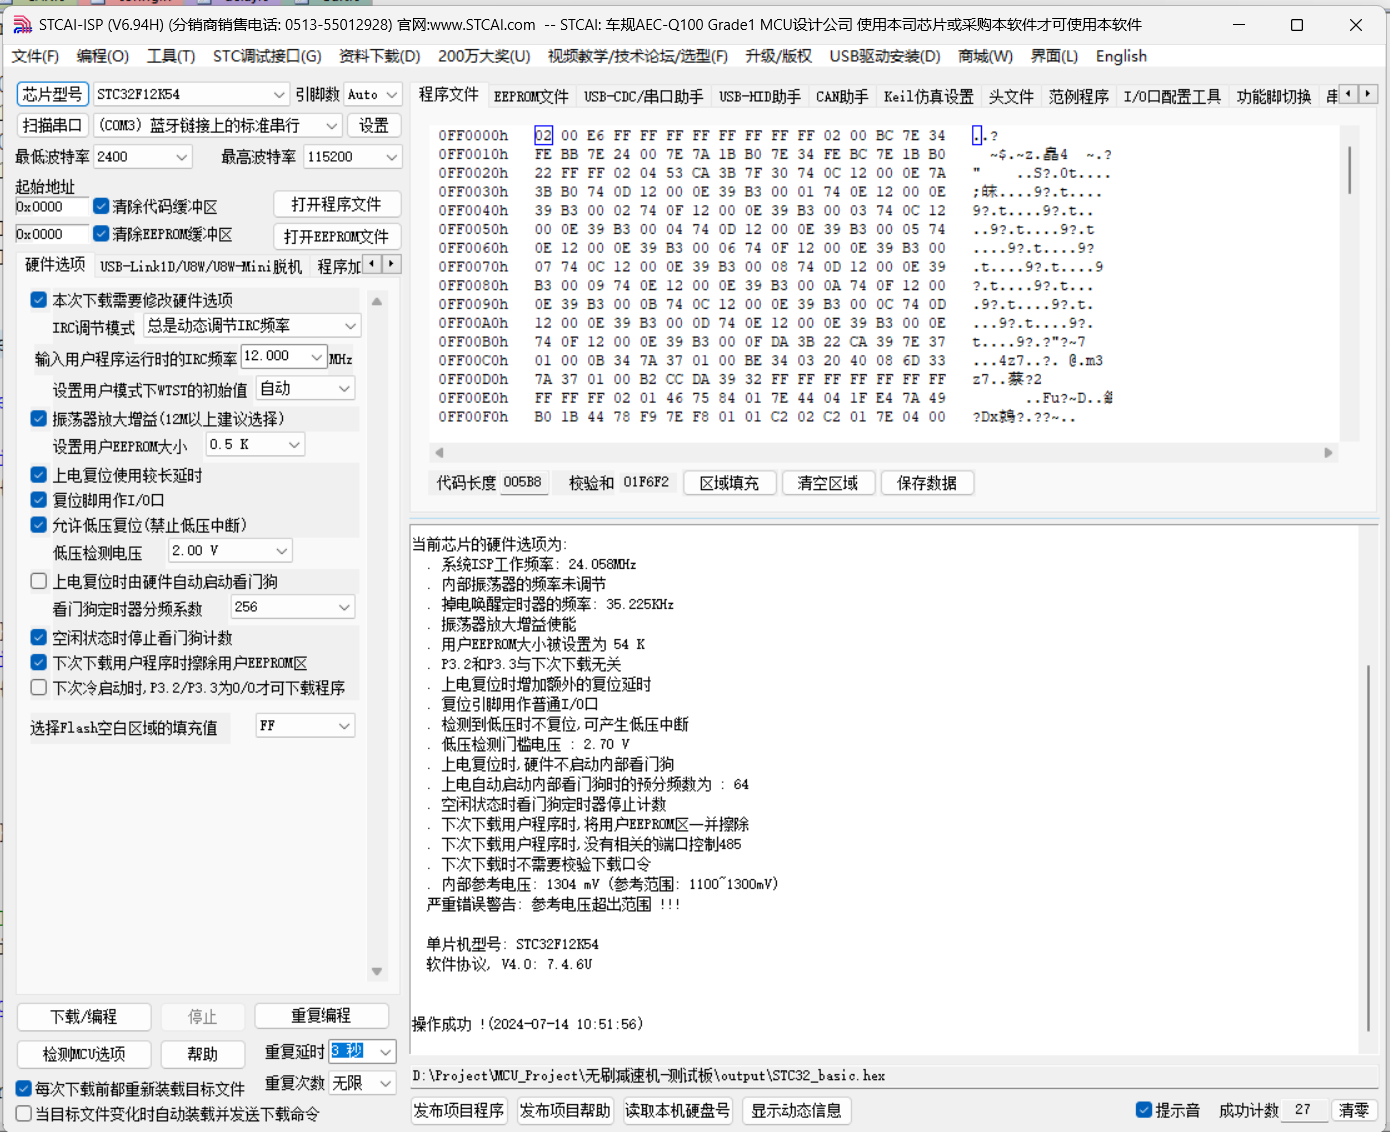Click output log vertical scrollbar
Viewport: 1390px width, 1132px height.
coord(1368,847)
